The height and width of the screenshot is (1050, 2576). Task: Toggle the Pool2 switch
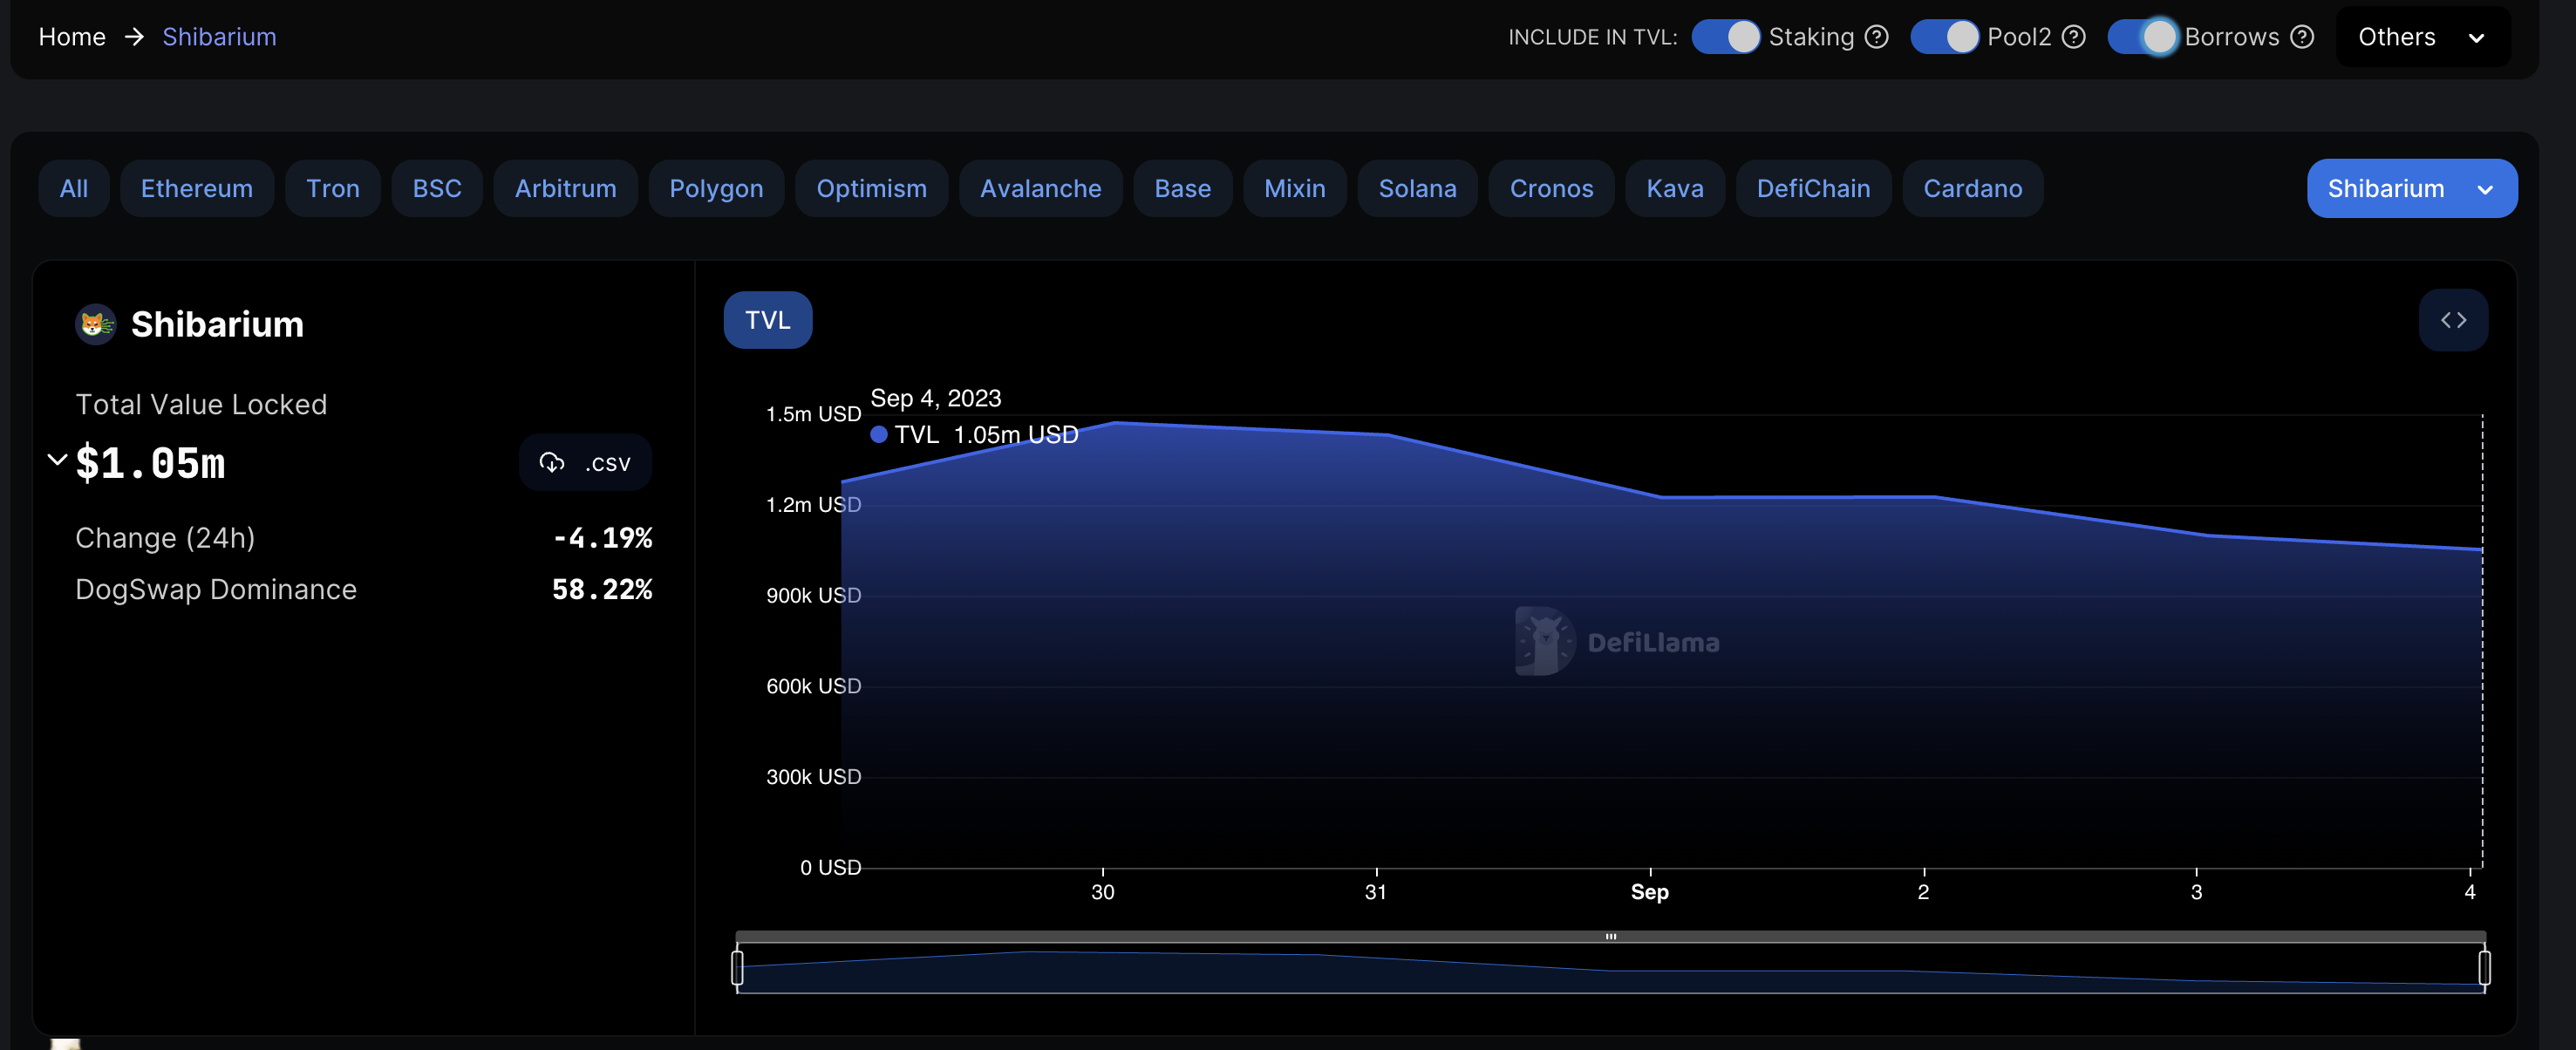point(1943,37)
